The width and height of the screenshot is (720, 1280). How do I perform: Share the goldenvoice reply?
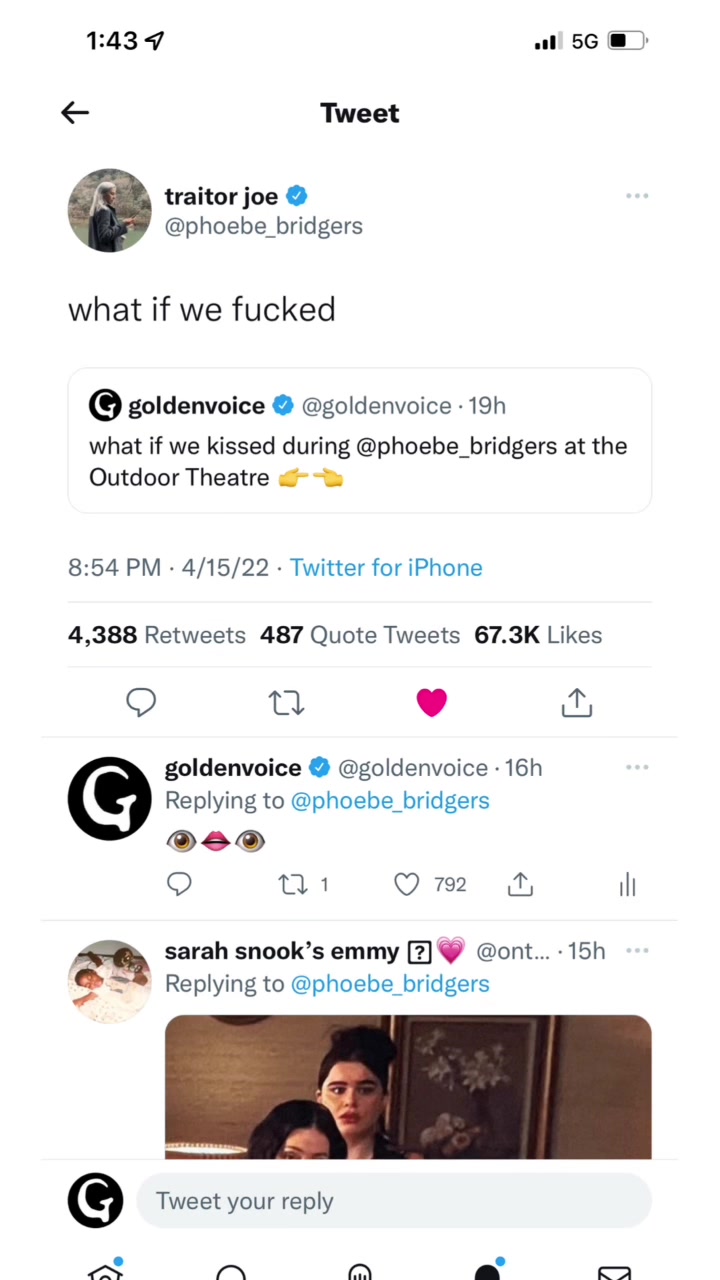(x=520, y=884)
